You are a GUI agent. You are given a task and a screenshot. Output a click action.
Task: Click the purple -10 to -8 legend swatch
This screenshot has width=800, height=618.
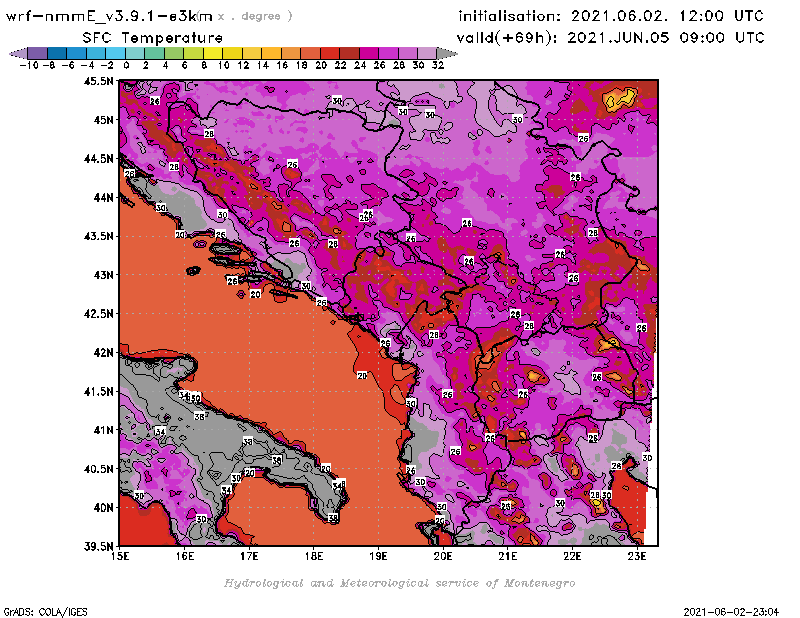click(38, 53)
